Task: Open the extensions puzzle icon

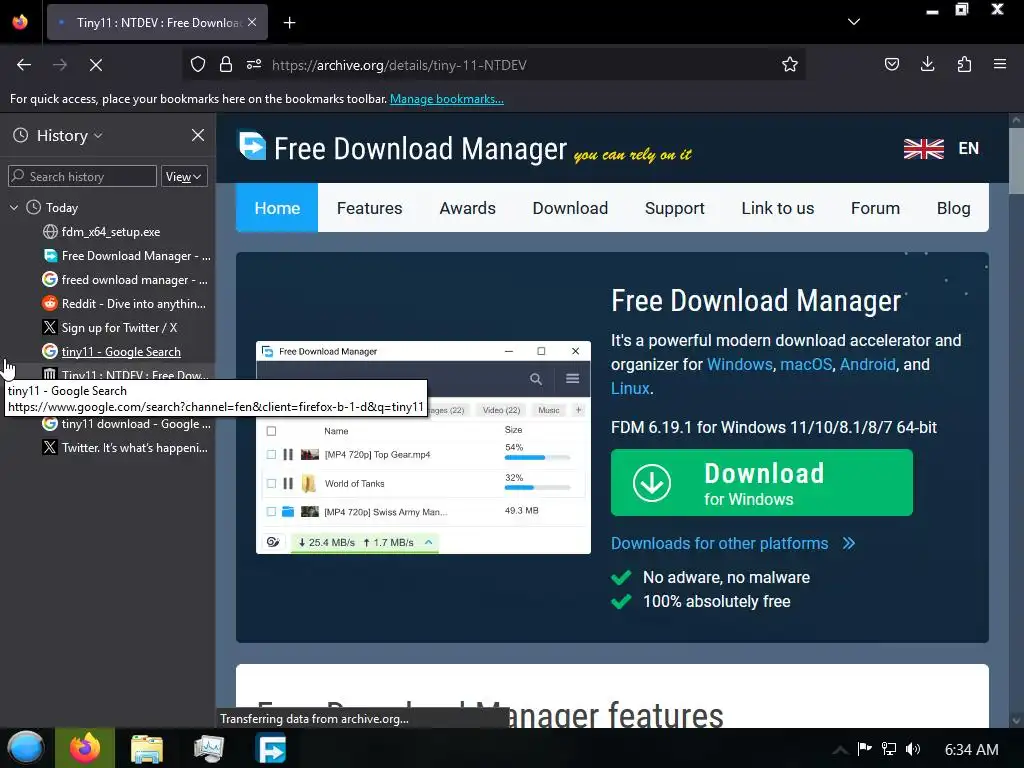Action: [x=964, y=65]
